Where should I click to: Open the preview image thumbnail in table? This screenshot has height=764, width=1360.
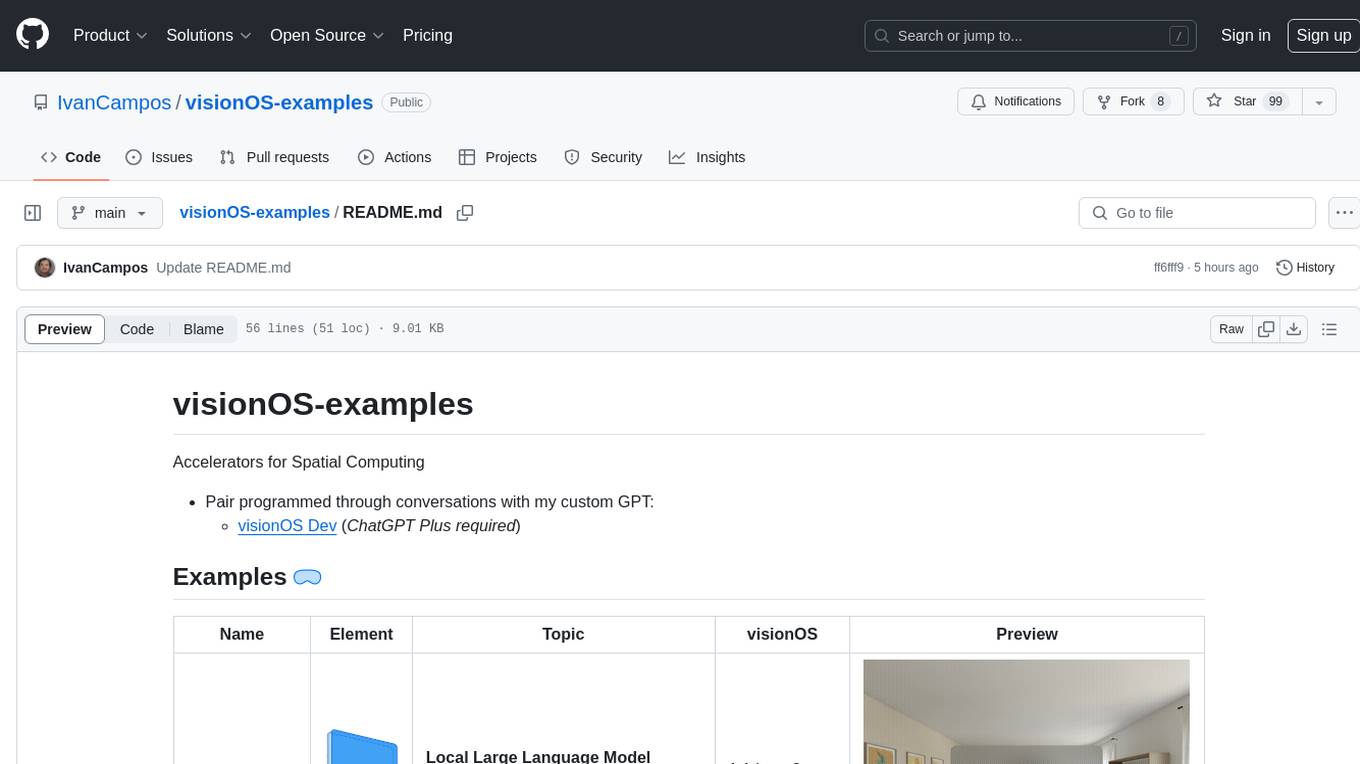[x=1026, y=712]
